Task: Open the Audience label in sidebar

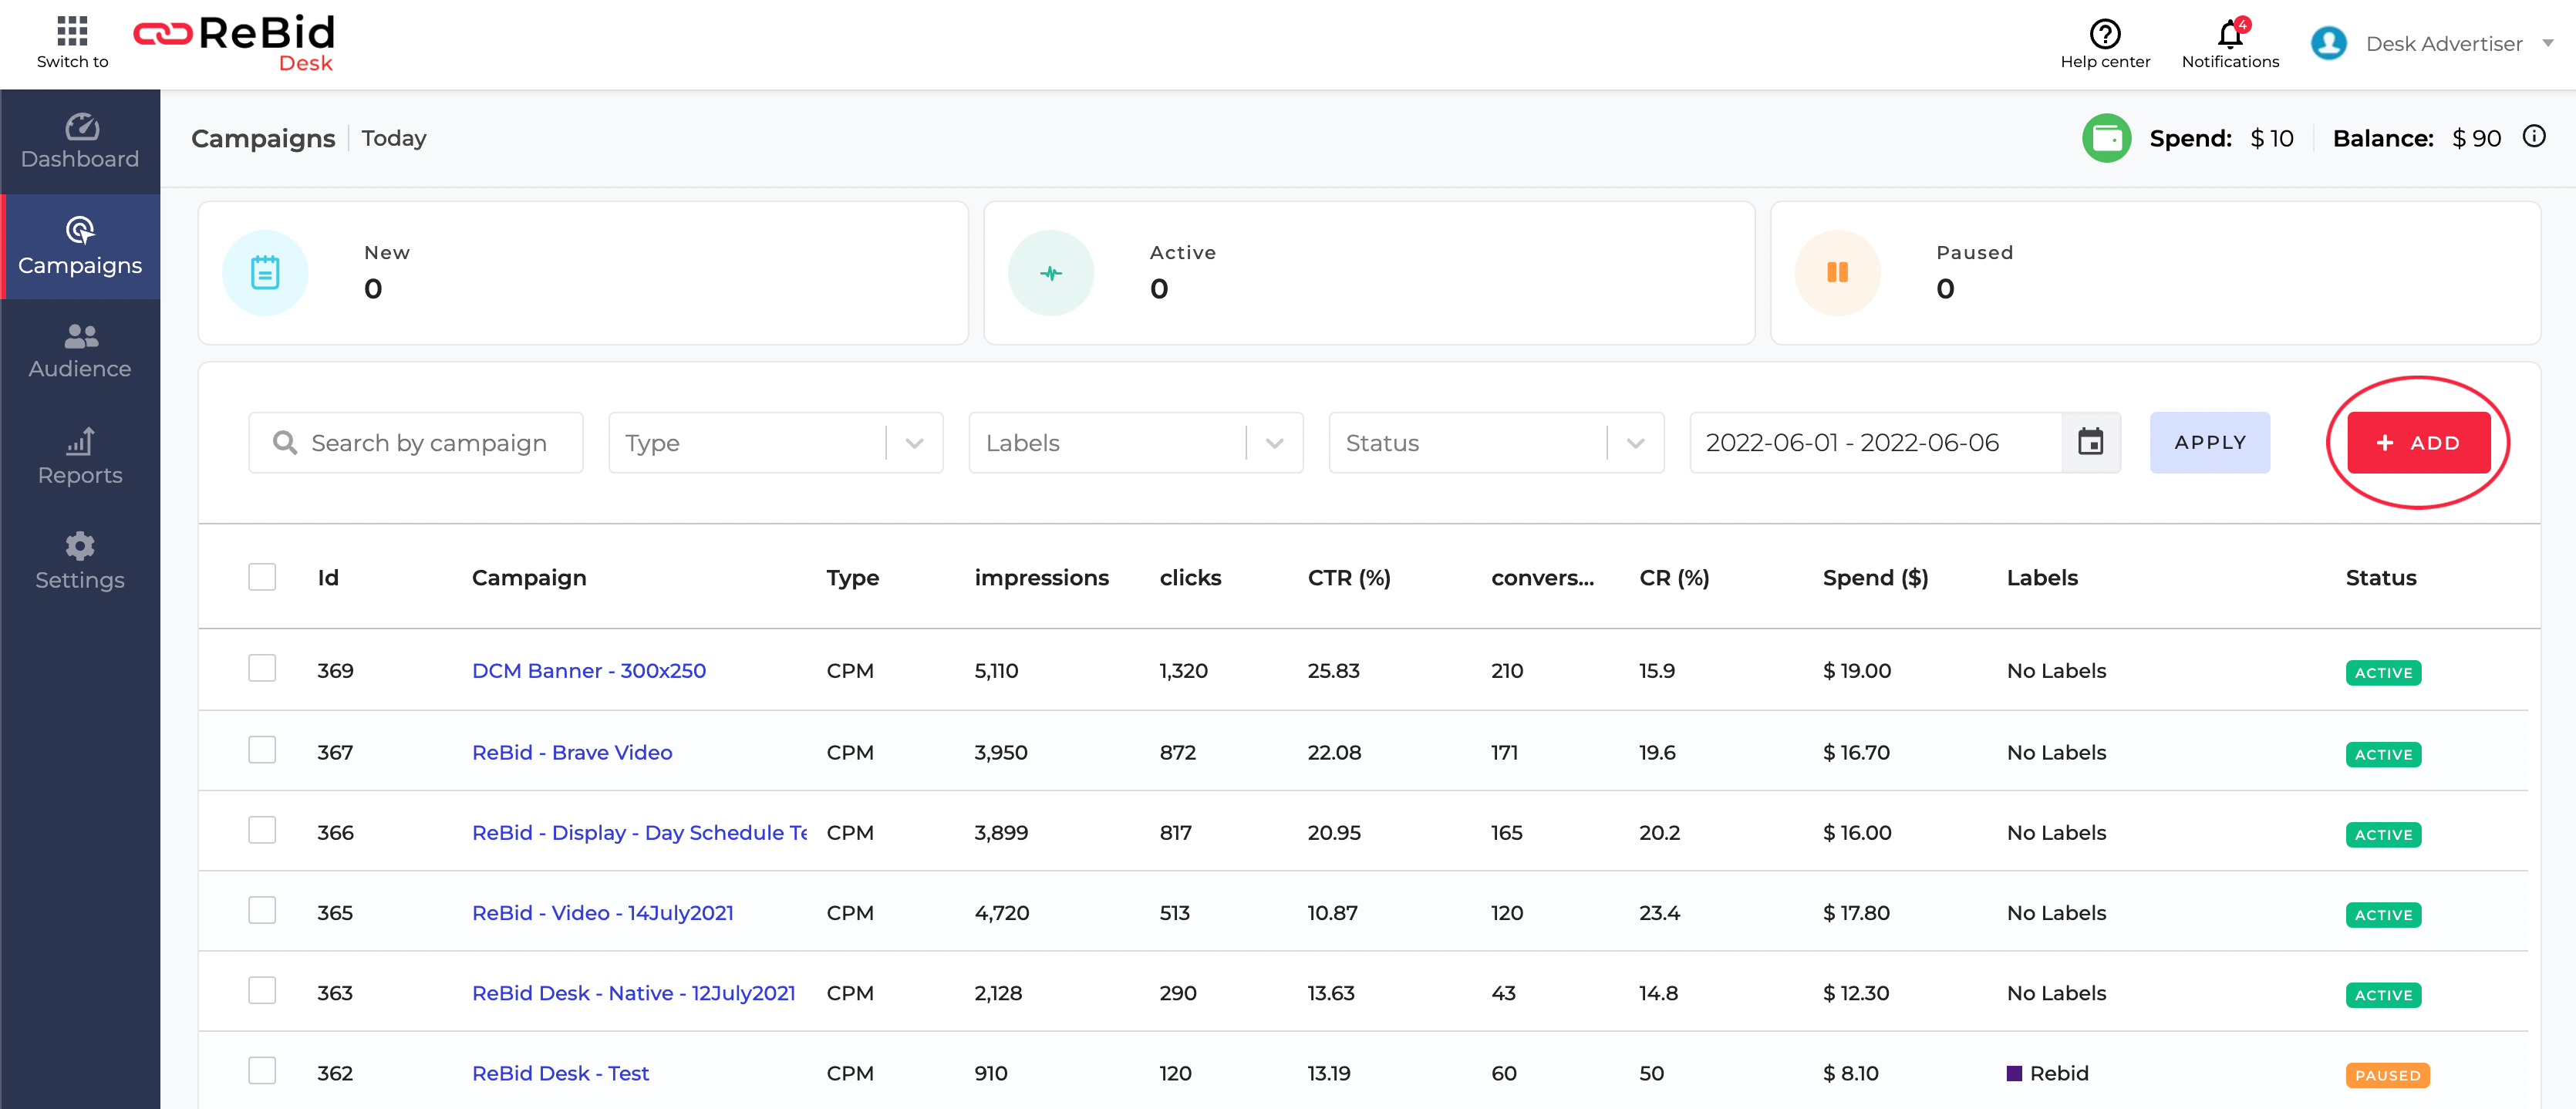Action: 80,369
